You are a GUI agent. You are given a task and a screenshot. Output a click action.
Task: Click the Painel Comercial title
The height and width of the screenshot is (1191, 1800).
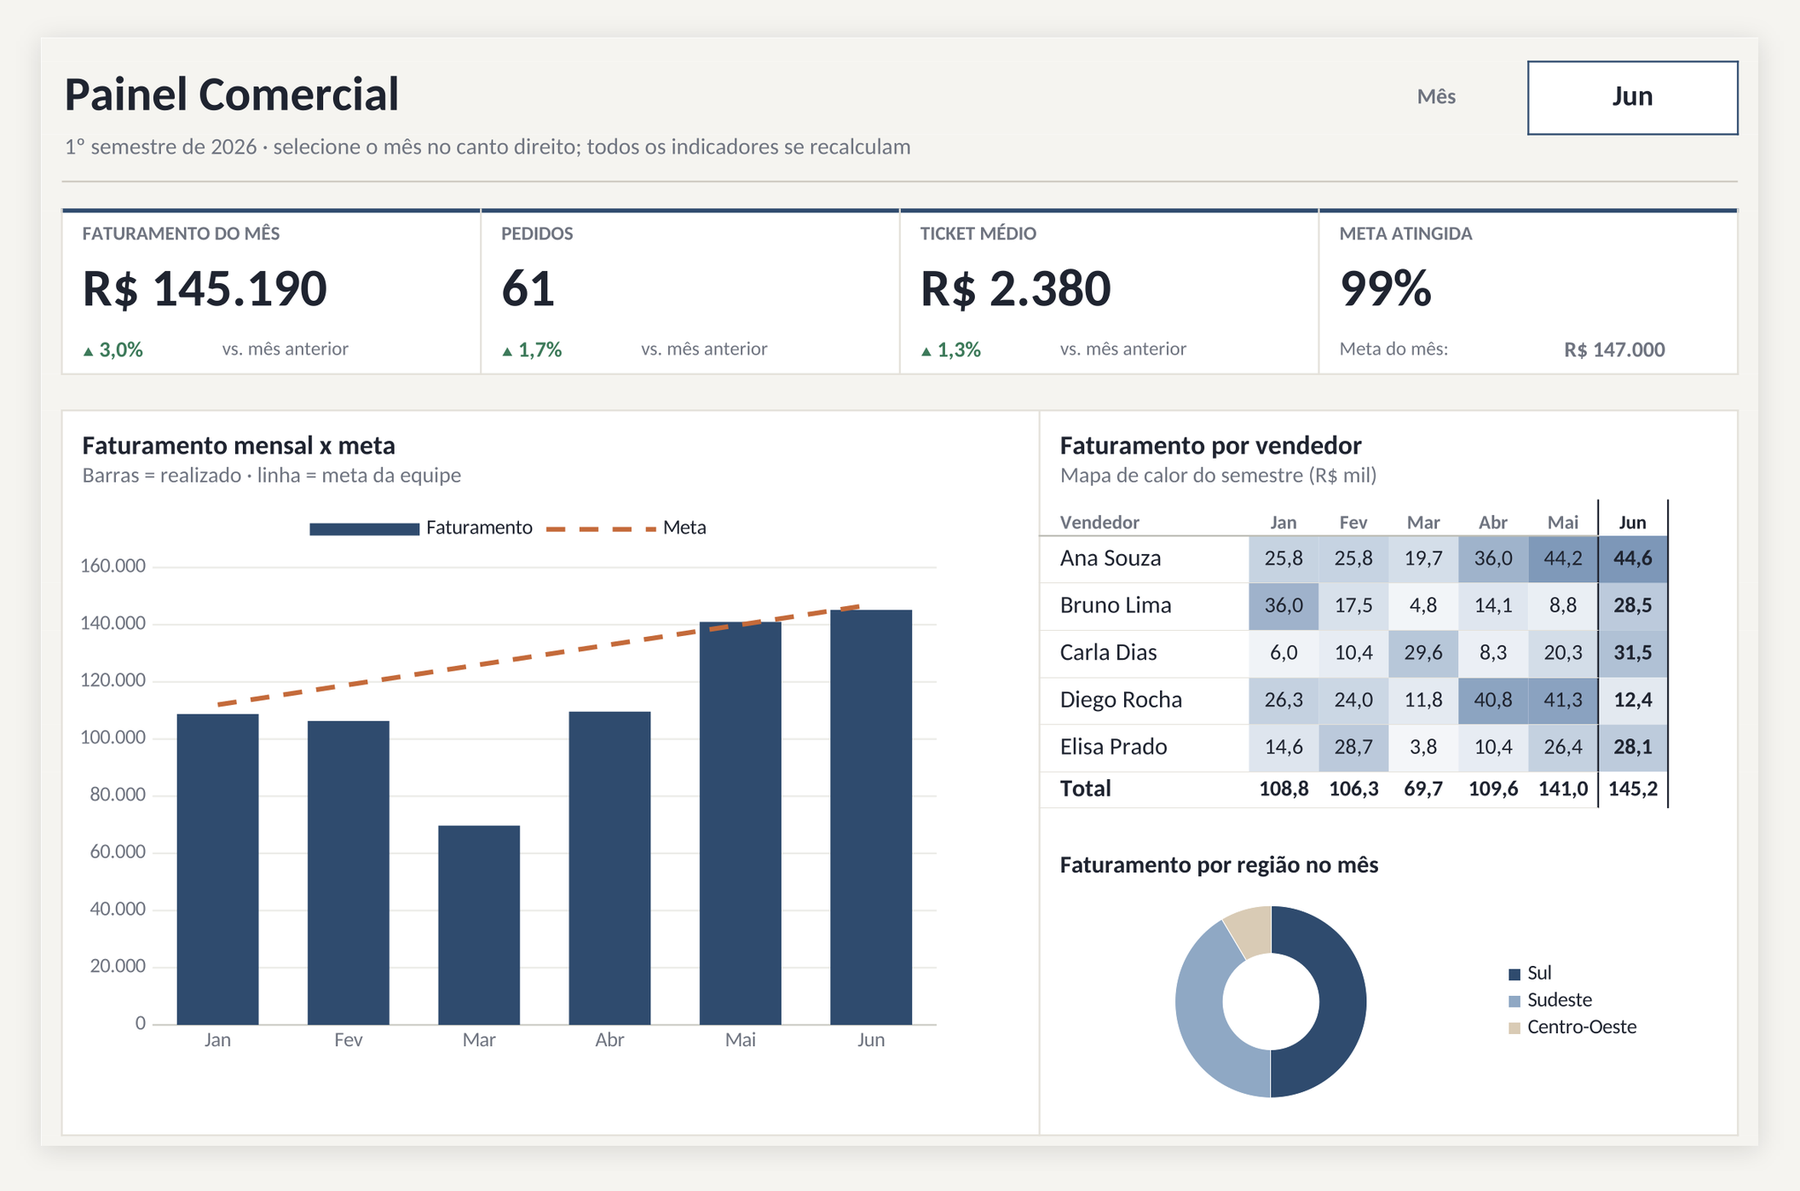coord(231,94)
